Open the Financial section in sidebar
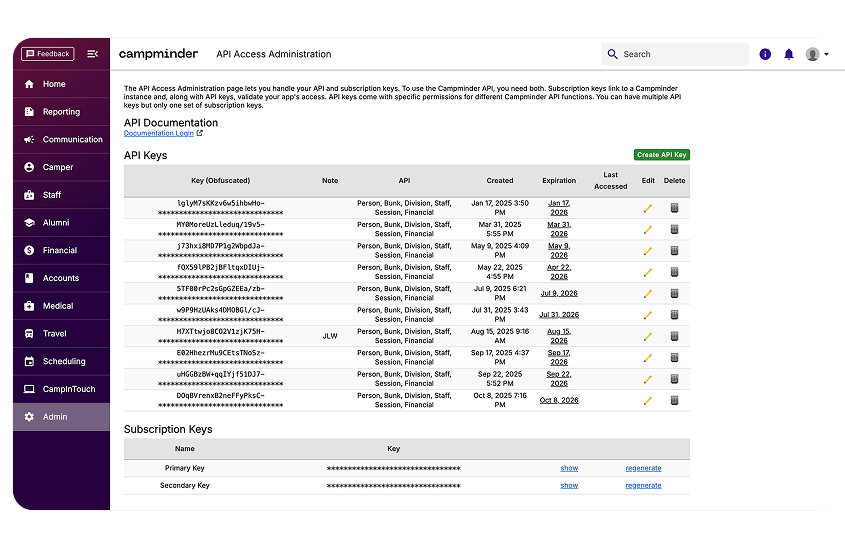 tap(60, 250)
